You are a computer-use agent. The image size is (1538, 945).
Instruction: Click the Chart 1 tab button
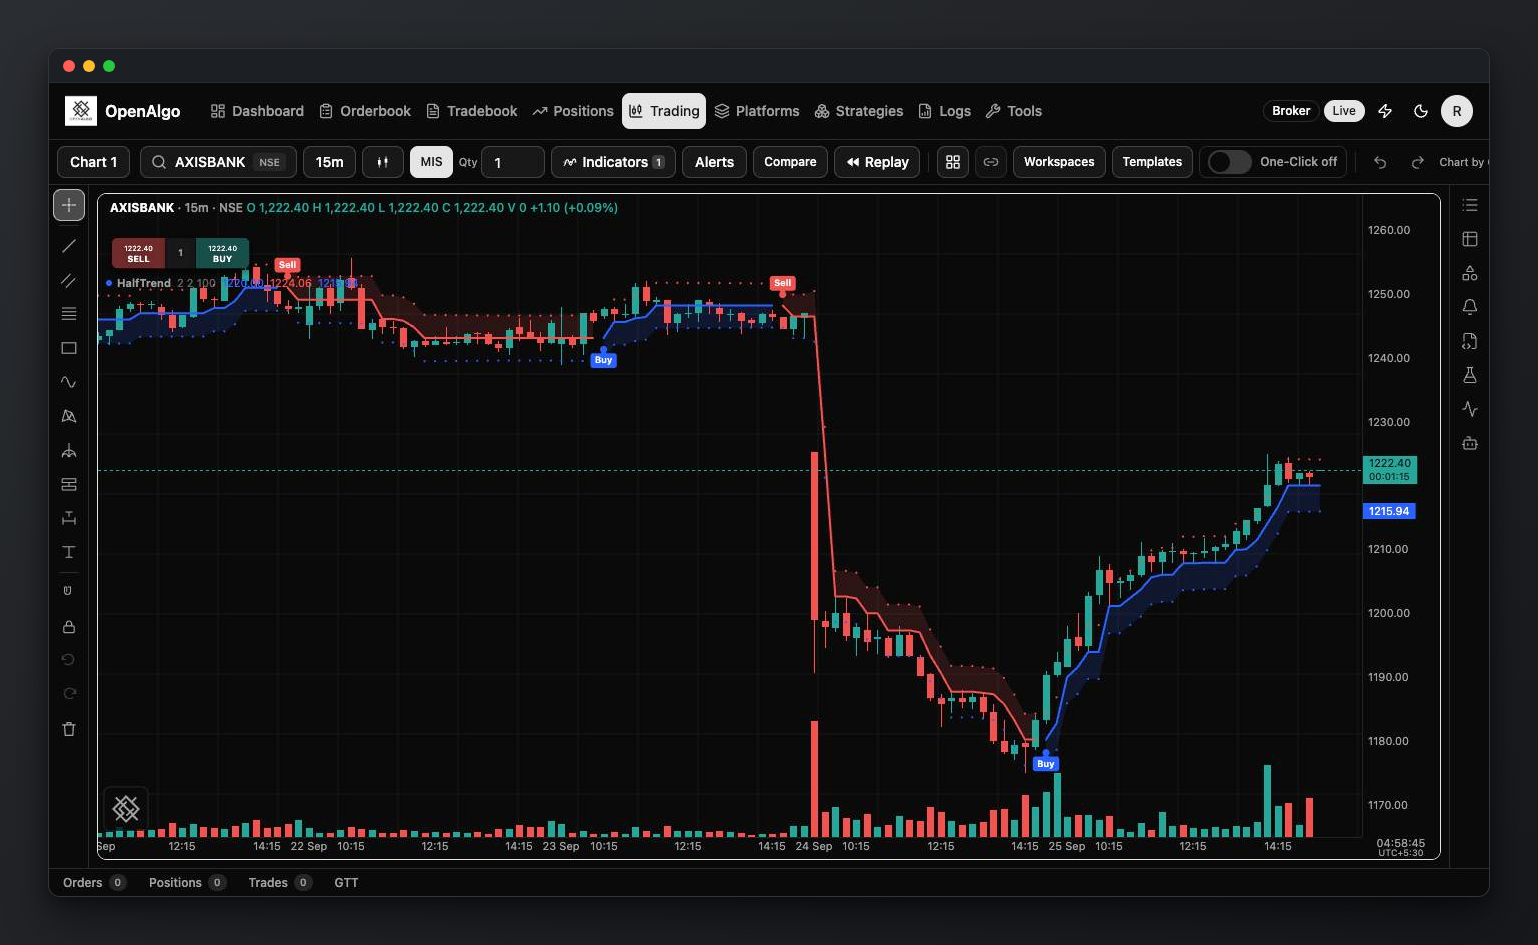(93, 162)
